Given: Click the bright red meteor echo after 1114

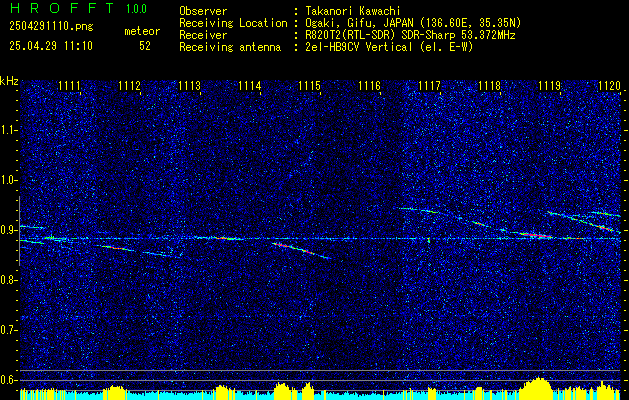Looking at the screenshot, I should (301, 250).
